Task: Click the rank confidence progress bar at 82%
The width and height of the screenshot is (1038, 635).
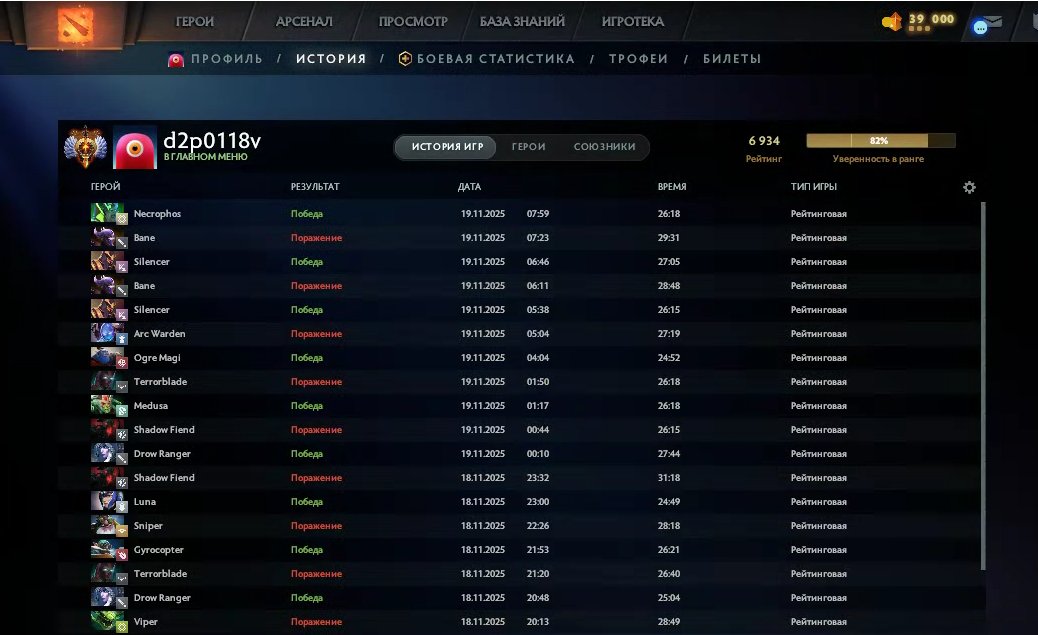Action: coord(879,141)
